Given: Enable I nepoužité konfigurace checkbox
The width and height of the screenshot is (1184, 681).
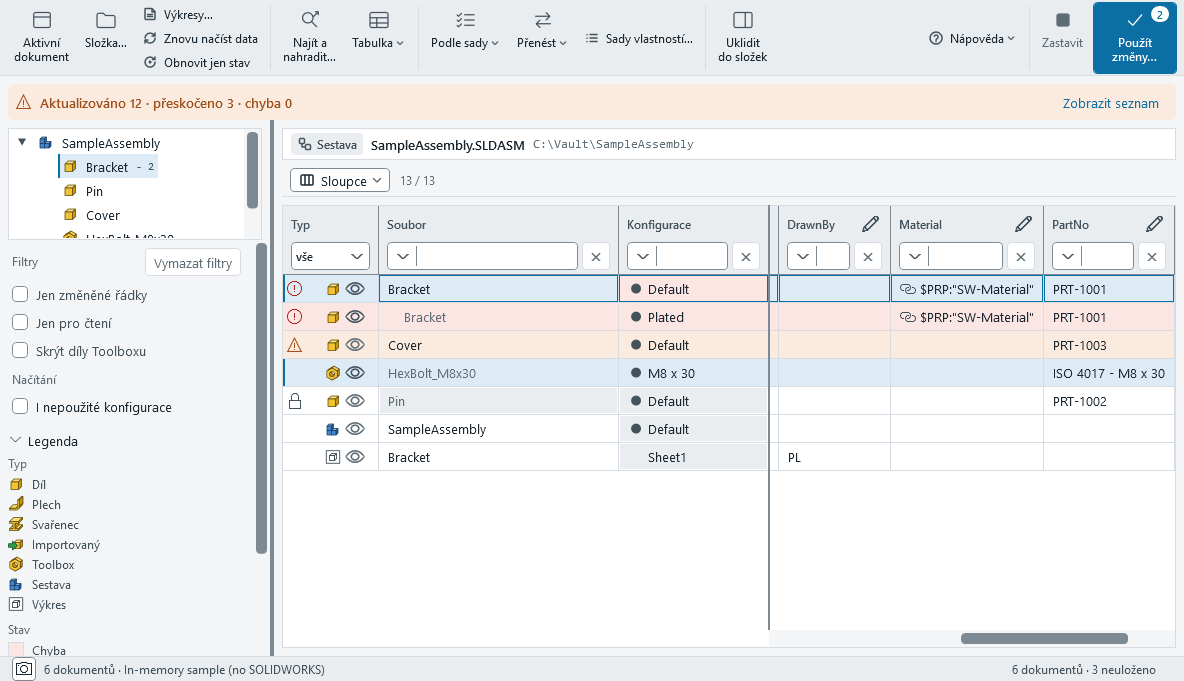Looking at the screenshot, I should tap(20, 406).
